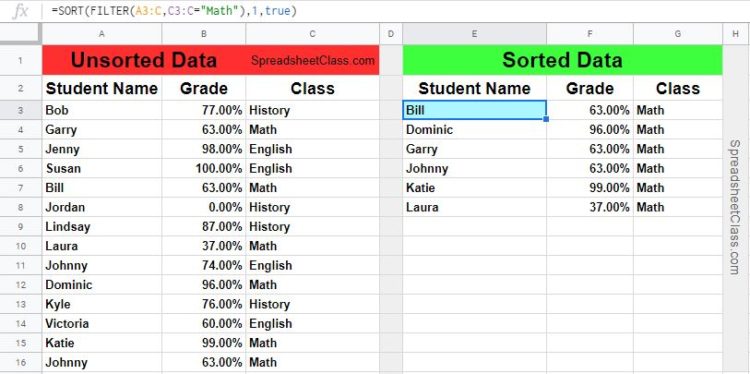Select 'Dominic' in the sorted list
750x374 pixels.
click(474, 130)
